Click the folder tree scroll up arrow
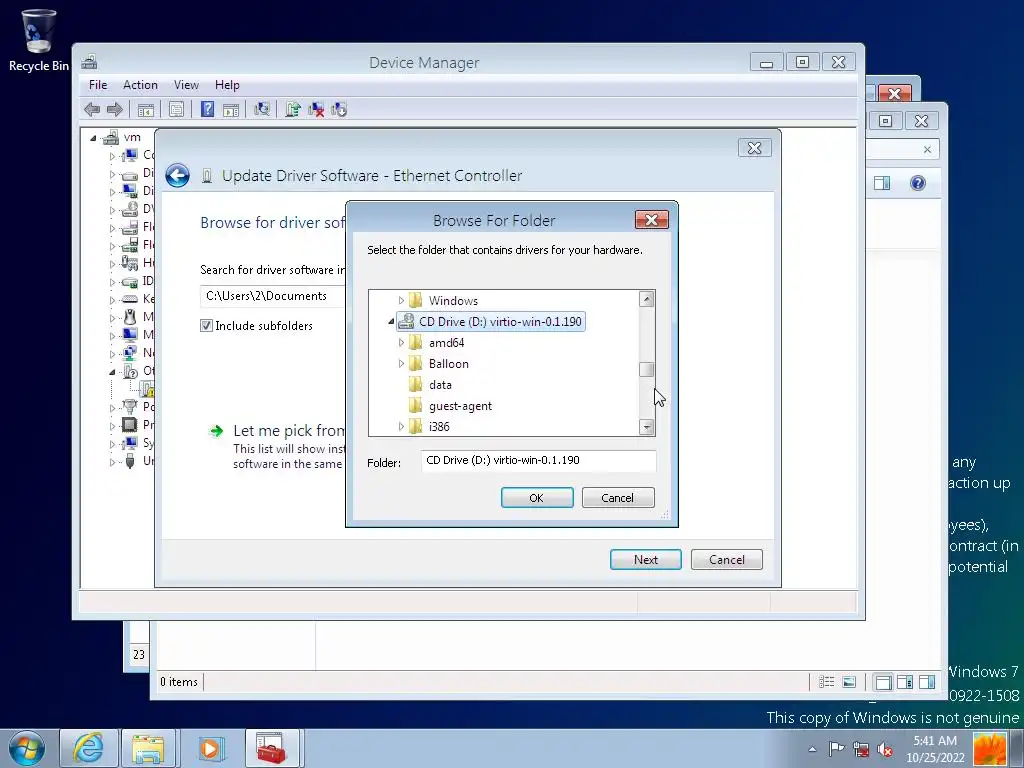Viewport: 1024px width, 768px height. pyautogui.click(x=647, y=299)
